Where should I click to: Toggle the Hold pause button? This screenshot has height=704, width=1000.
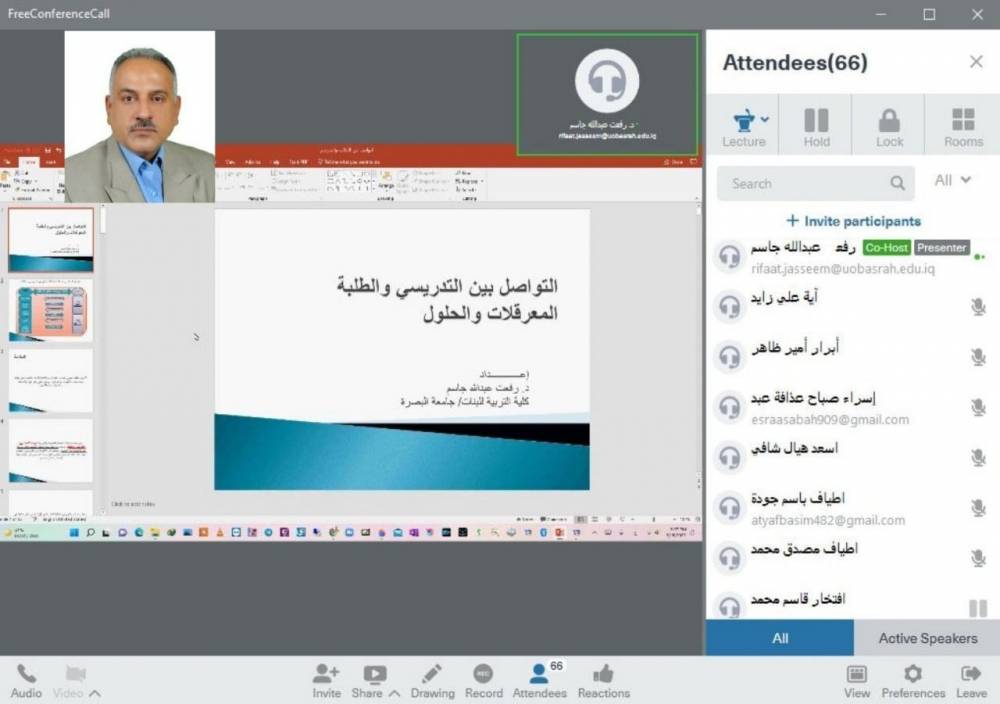[816, 126]
